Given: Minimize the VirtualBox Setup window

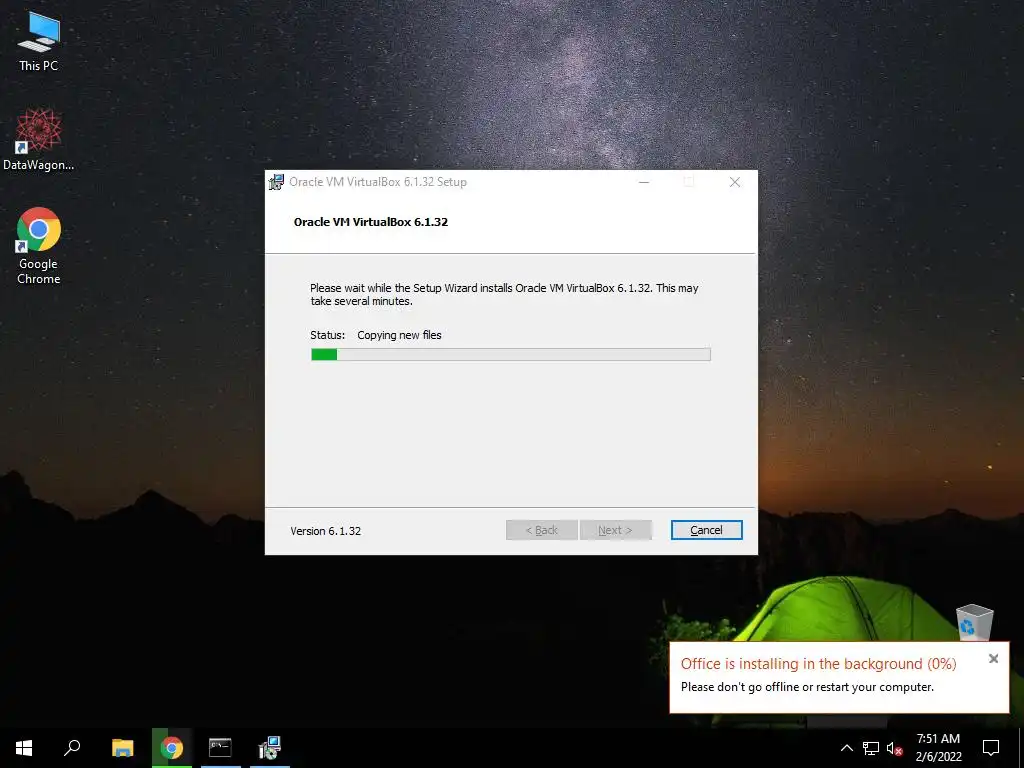Looking at the screenshot, I should click(644, 182).
